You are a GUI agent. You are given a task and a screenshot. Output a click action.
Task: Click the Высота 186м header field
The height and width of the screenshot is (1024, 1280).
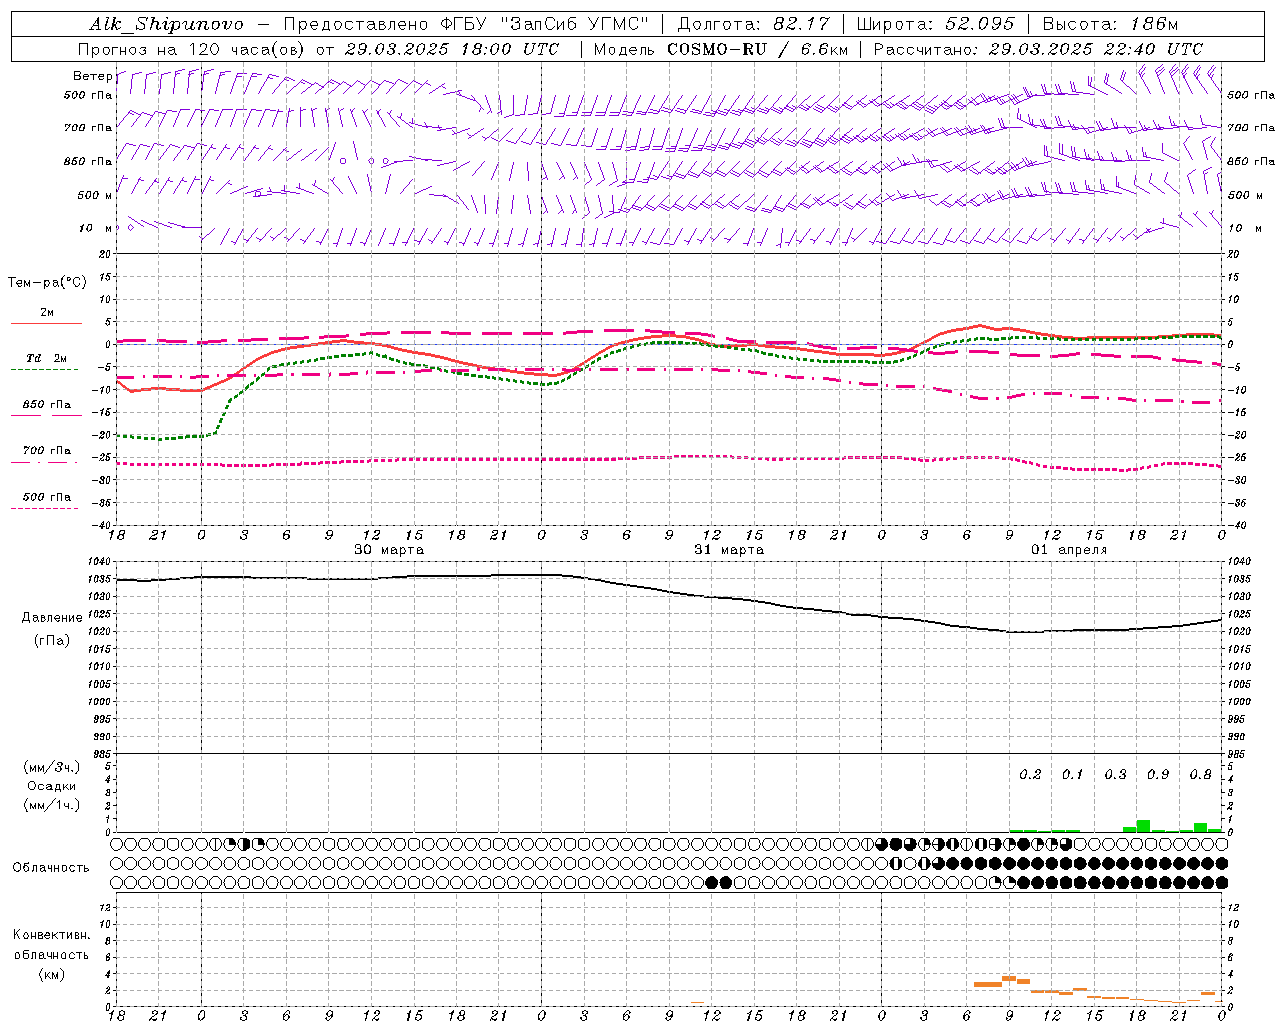pos(1109,24)
